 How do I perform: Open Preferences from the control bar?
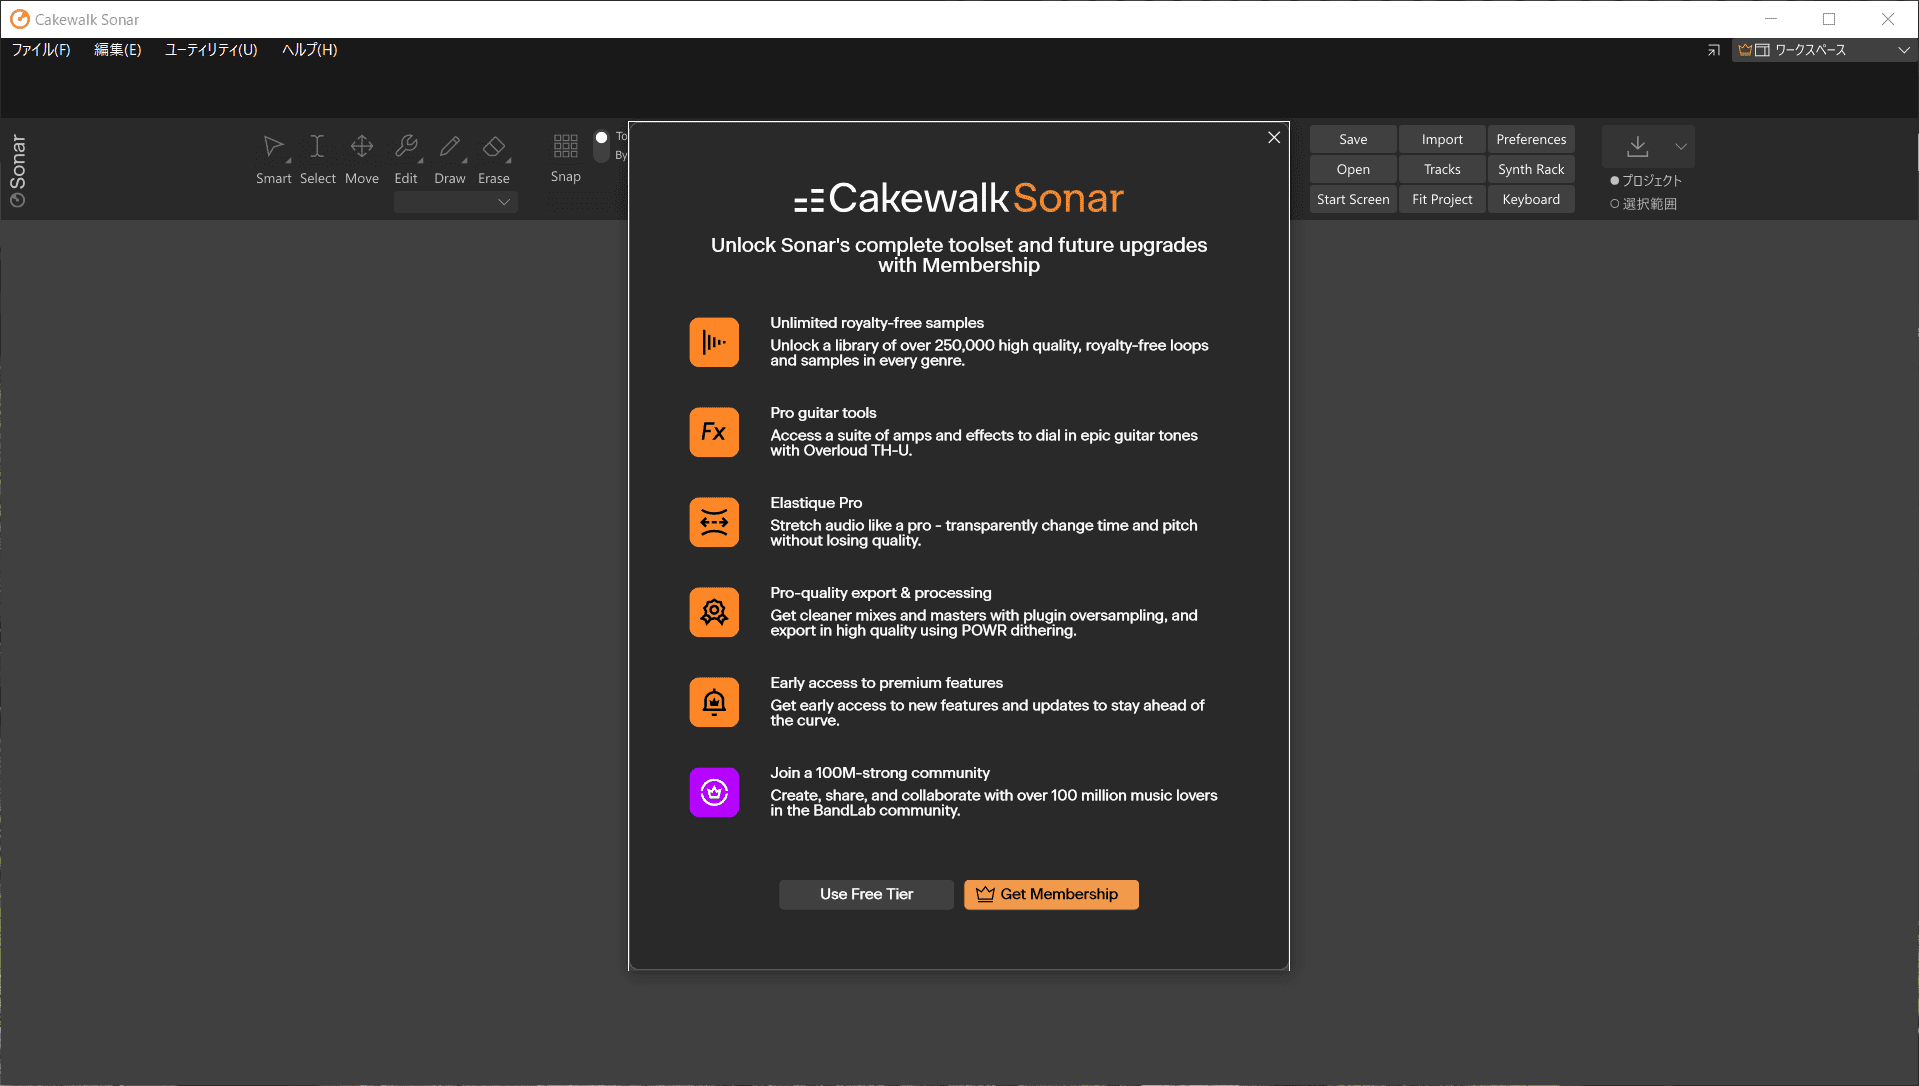point(1531,139)
